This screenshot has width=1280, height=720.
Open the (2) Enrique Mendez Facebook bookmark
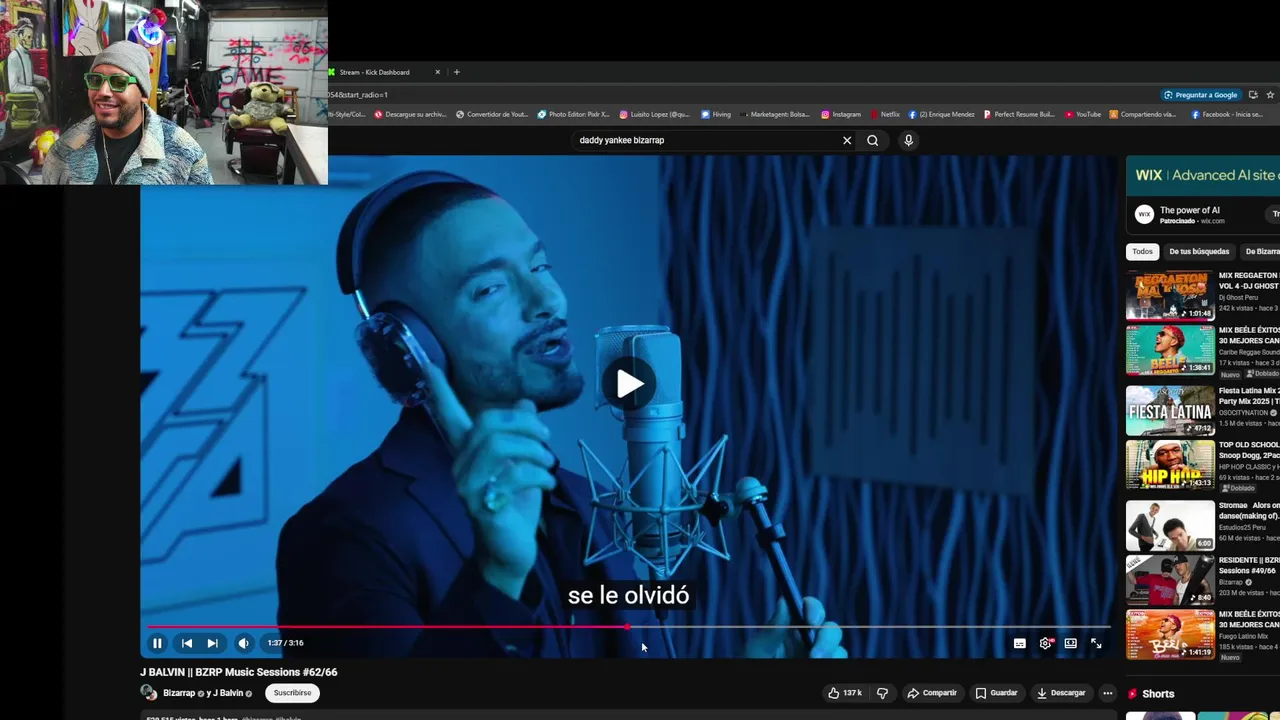[x=941, y=114]
